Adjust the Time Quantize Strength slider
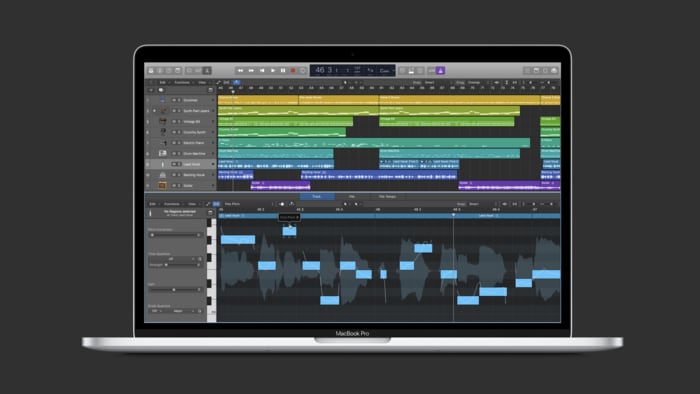The width and height of the screenshot is (700, 394). [x=182, y=265]
